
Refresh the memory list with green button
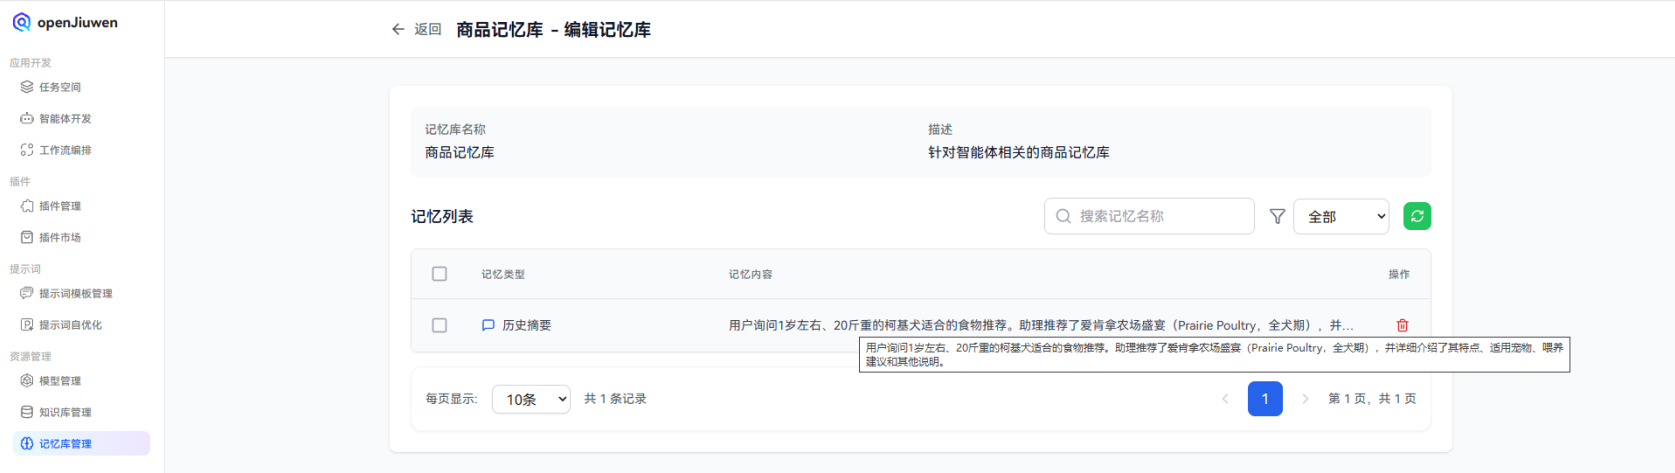tap(1417, 216)
